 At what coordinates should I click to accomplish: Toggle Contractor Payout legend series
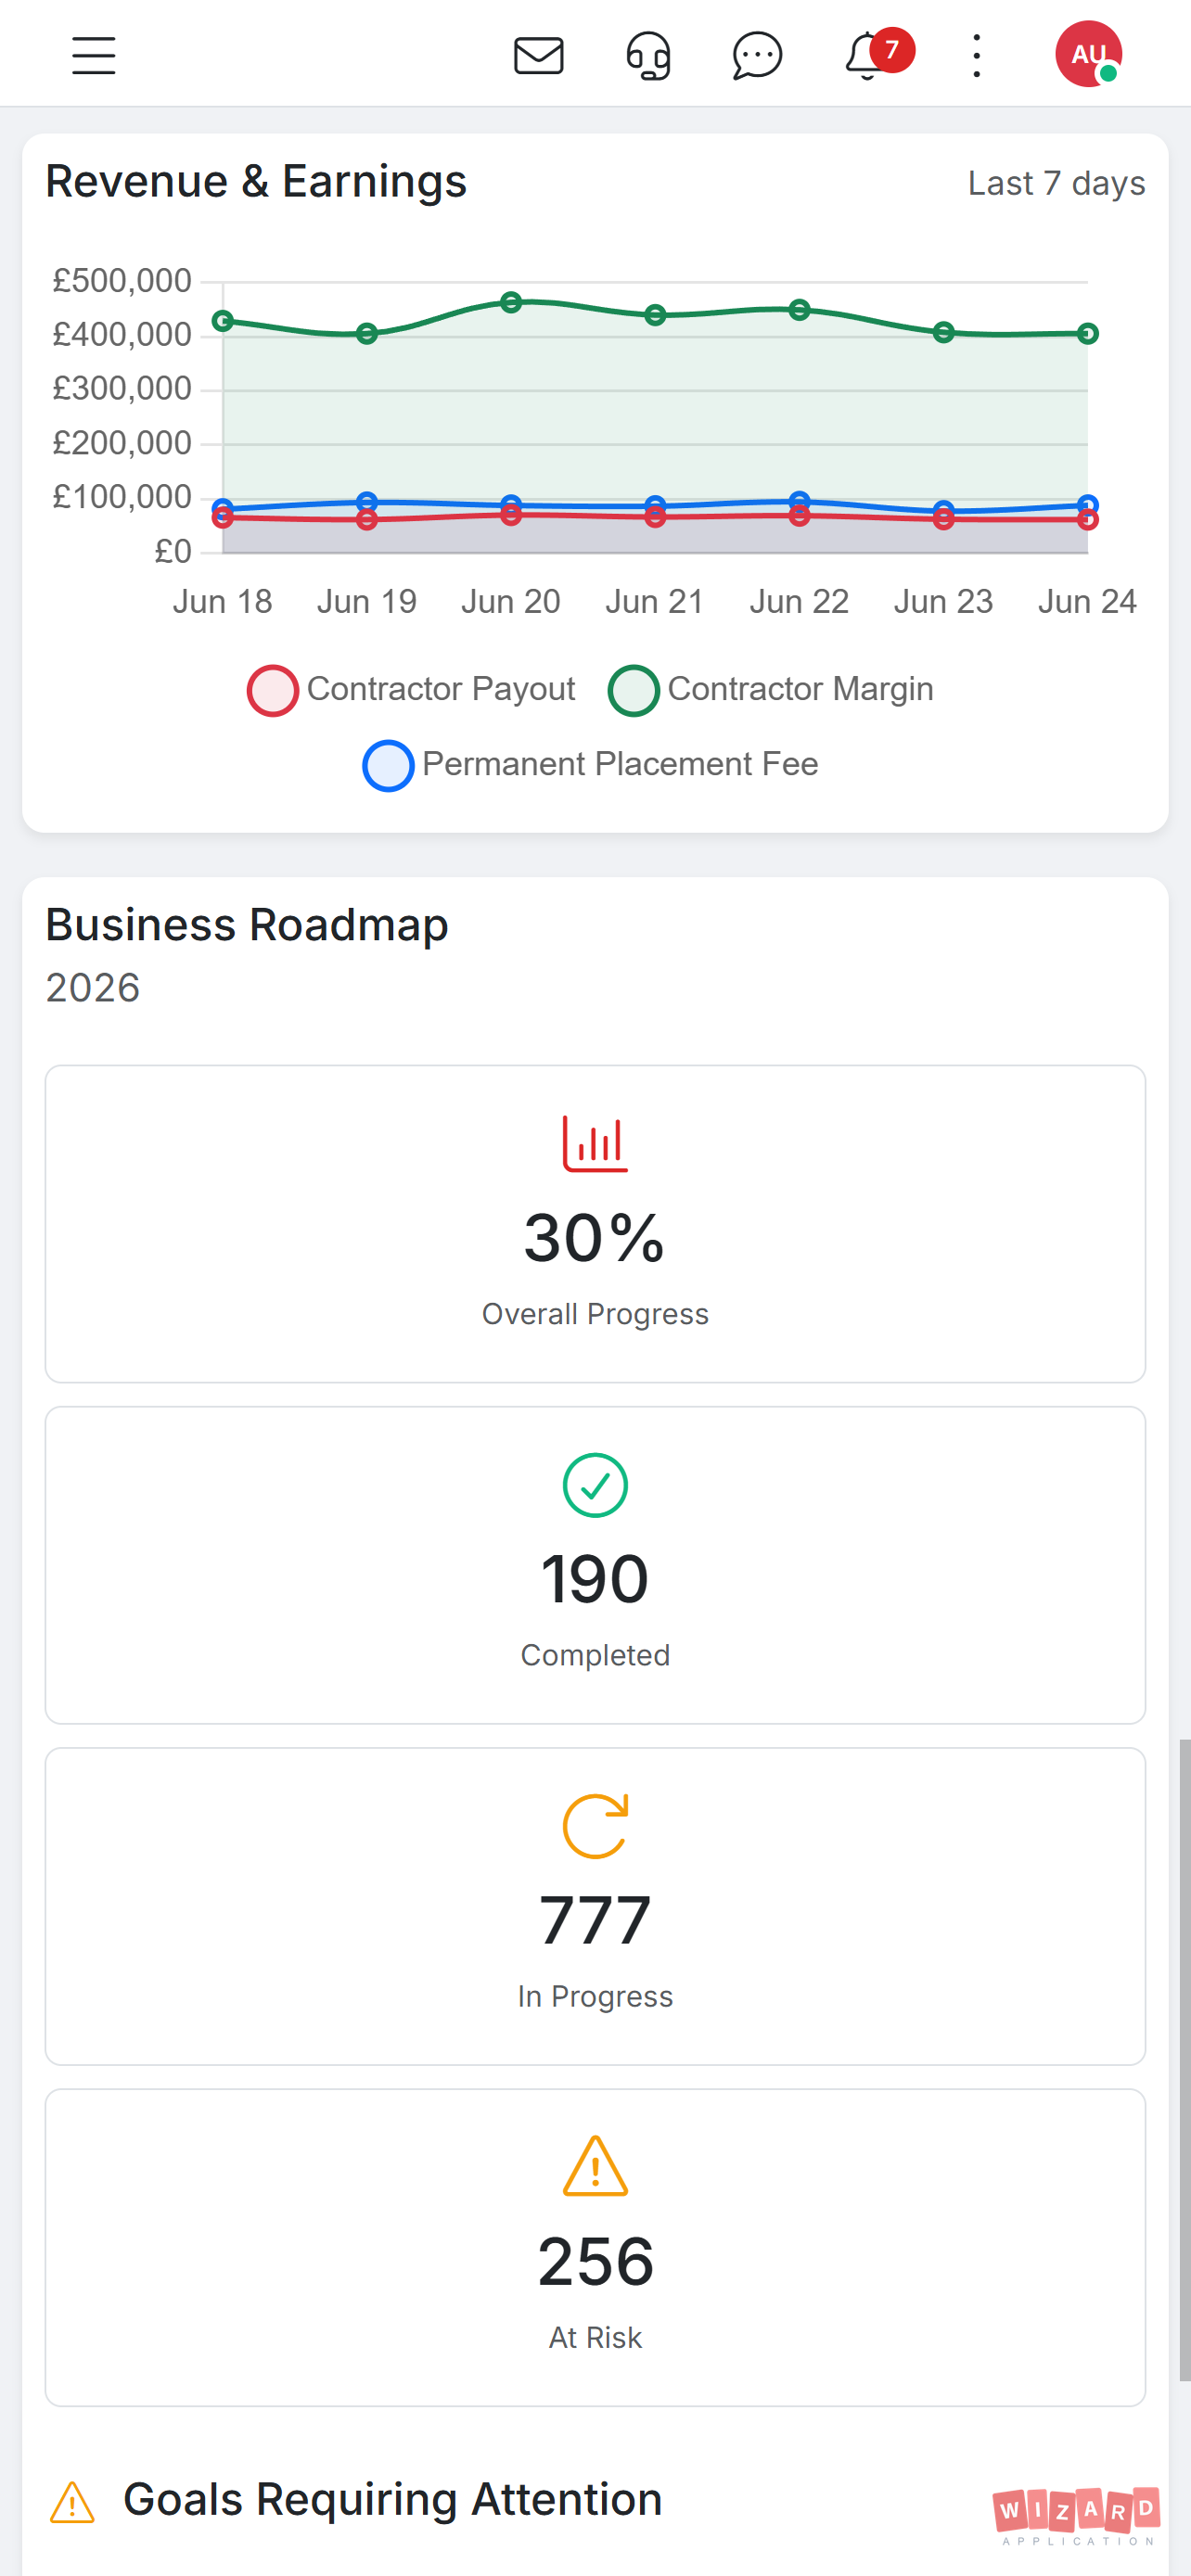tap(411, 689)
